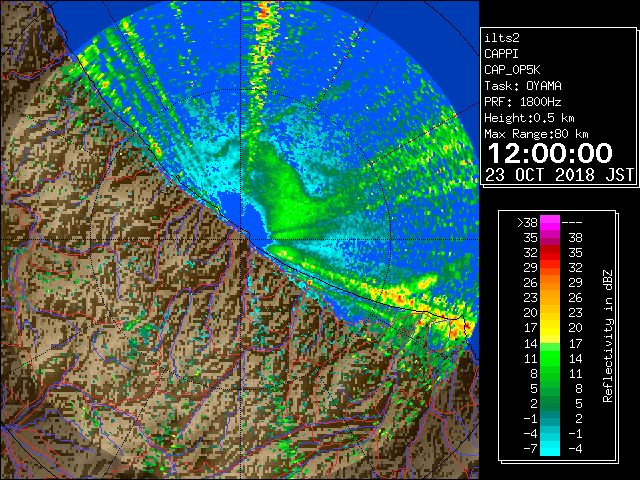Image resolution: width=640 pixels, height=480 pixels.
Task: Click the '---' legend top right entry
Action: click(572, 223)
